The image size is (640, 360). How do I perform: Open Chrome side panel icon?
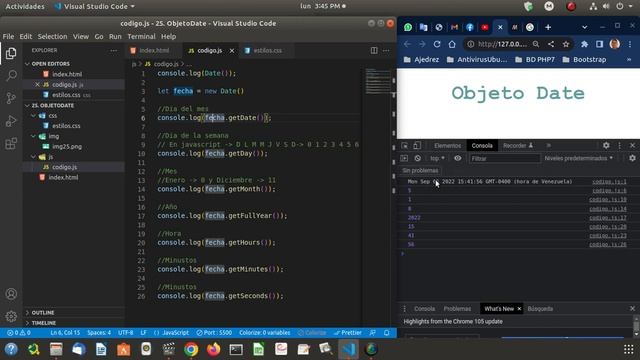point(599,44)
